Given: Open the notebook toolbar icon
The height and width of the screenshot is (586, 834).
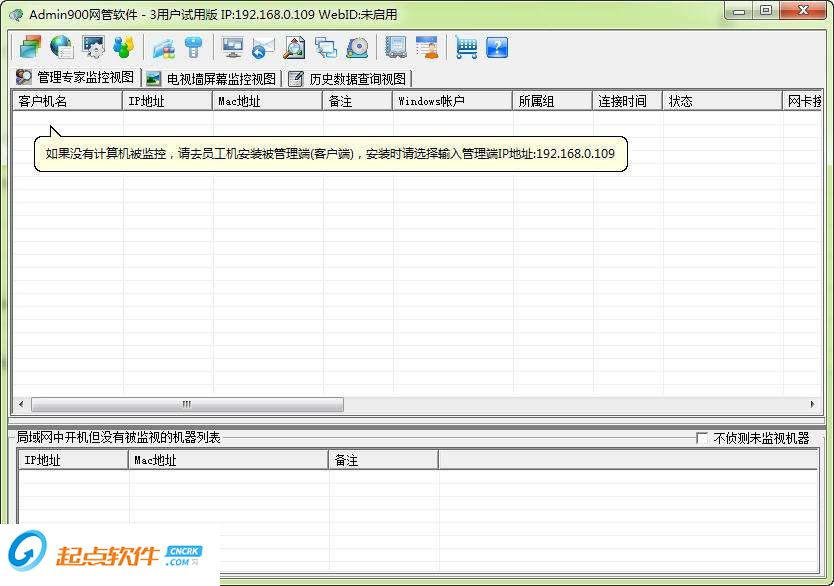Looking at the screenshot, I should (x=396, y=47).
